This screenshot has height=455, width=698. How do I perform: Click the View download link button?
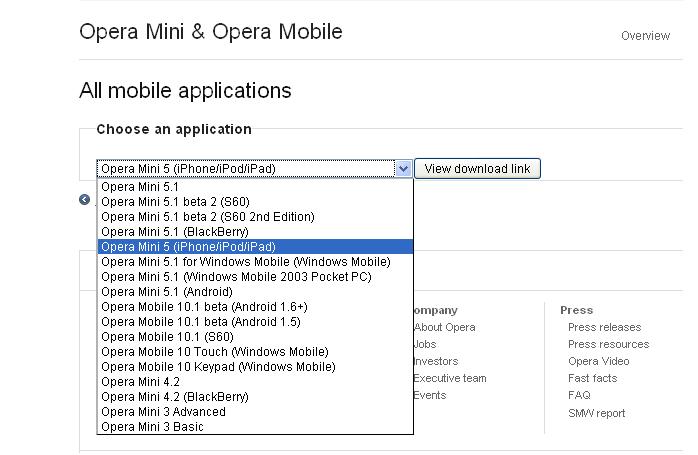[x=477, y=169]
